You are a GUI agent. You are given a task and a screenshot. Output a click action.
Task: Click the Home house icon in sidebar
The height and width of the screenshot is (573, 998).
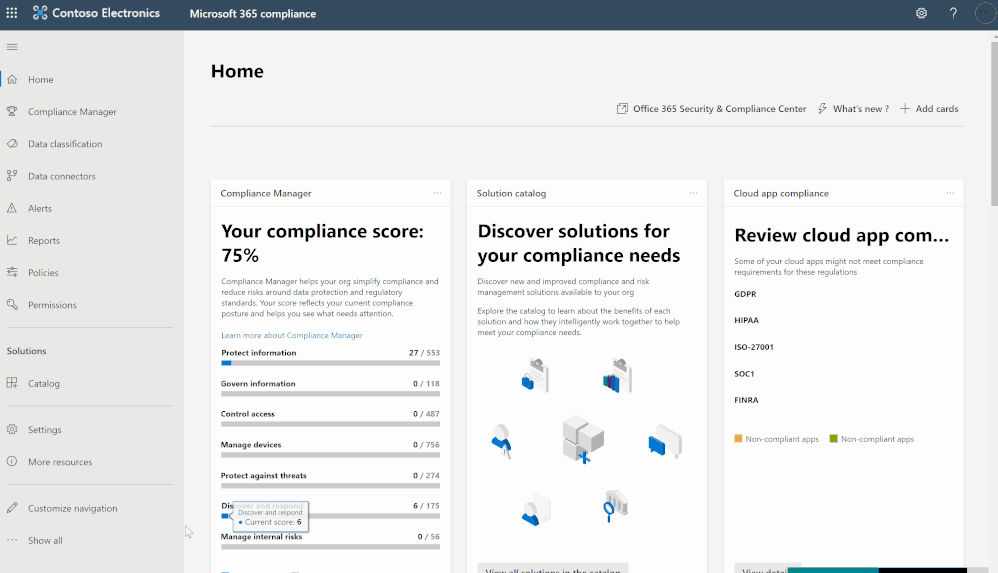click(12, 79)
